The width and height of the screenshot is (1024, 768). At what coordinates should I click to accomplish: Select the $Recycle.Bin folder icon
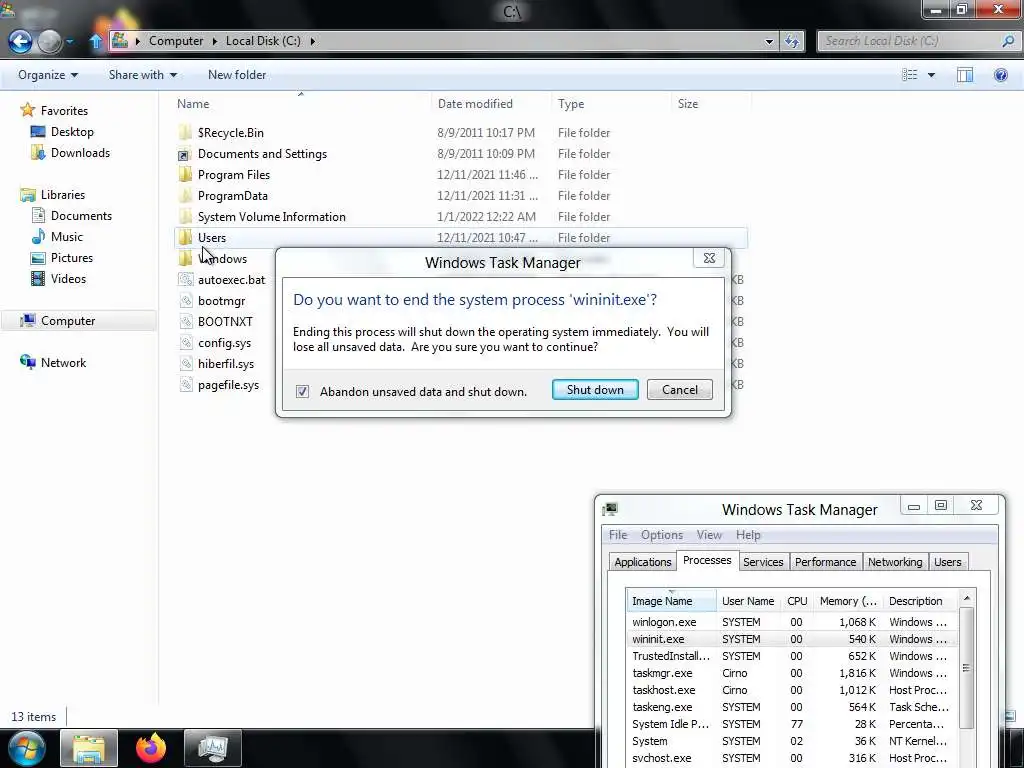(185, 133)
